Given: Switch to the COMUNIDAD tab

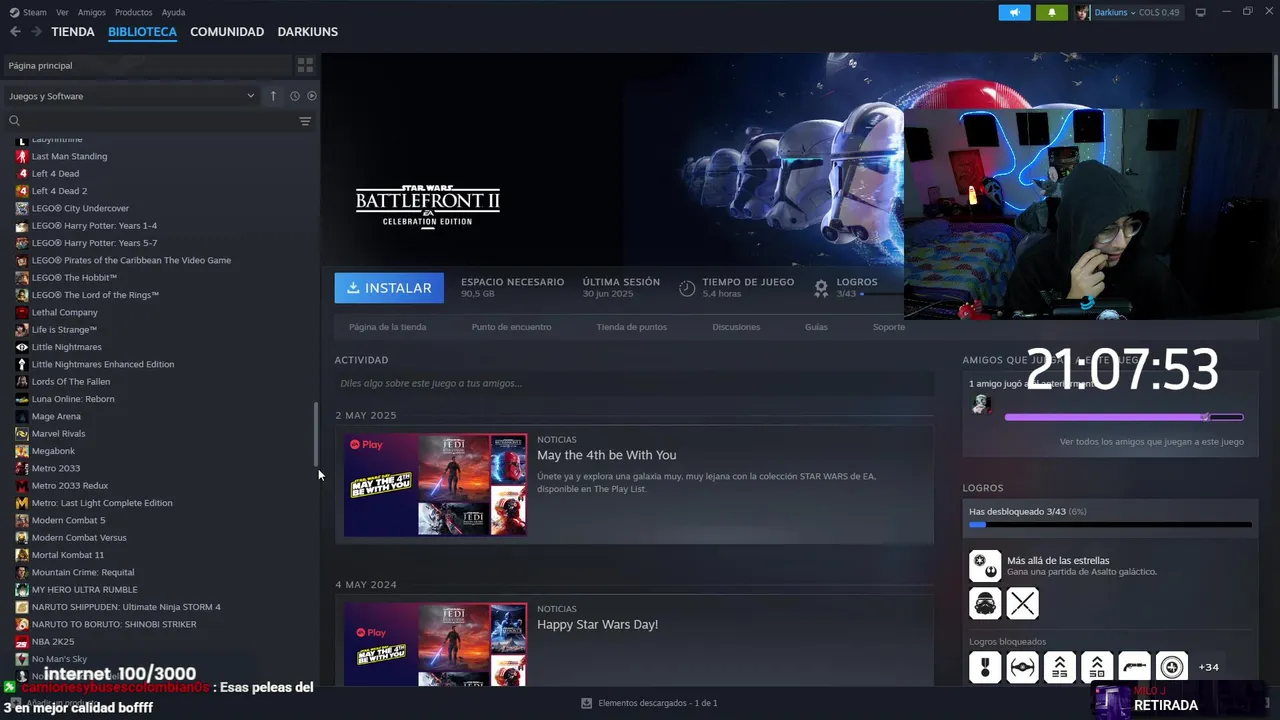Looking at the screenshot, I should (227, 32).
